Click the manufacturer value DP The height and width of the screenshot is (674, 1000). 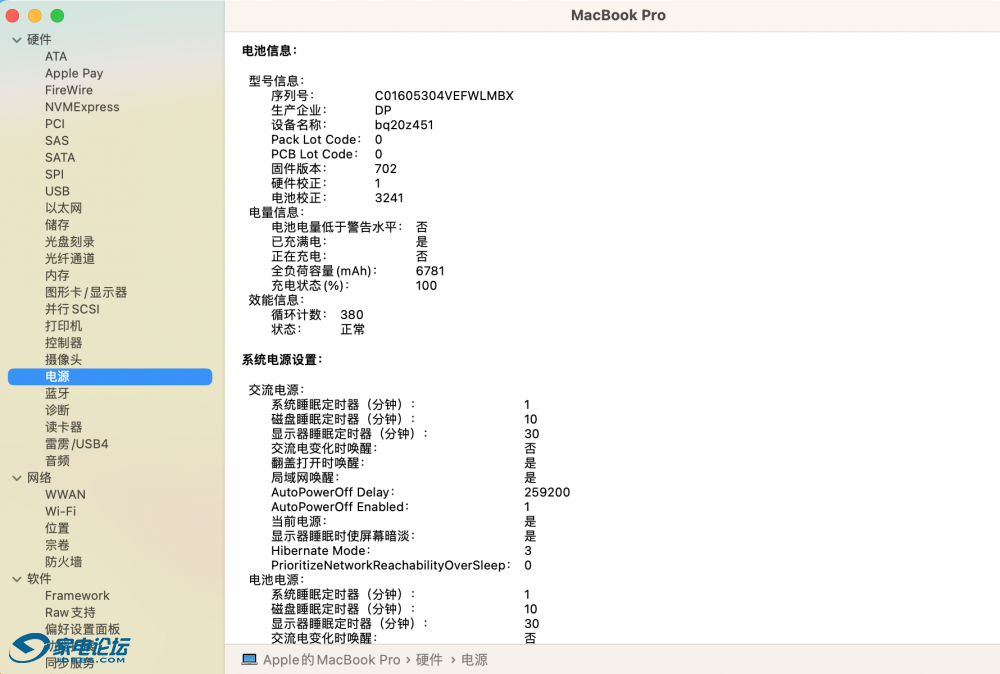383,110
